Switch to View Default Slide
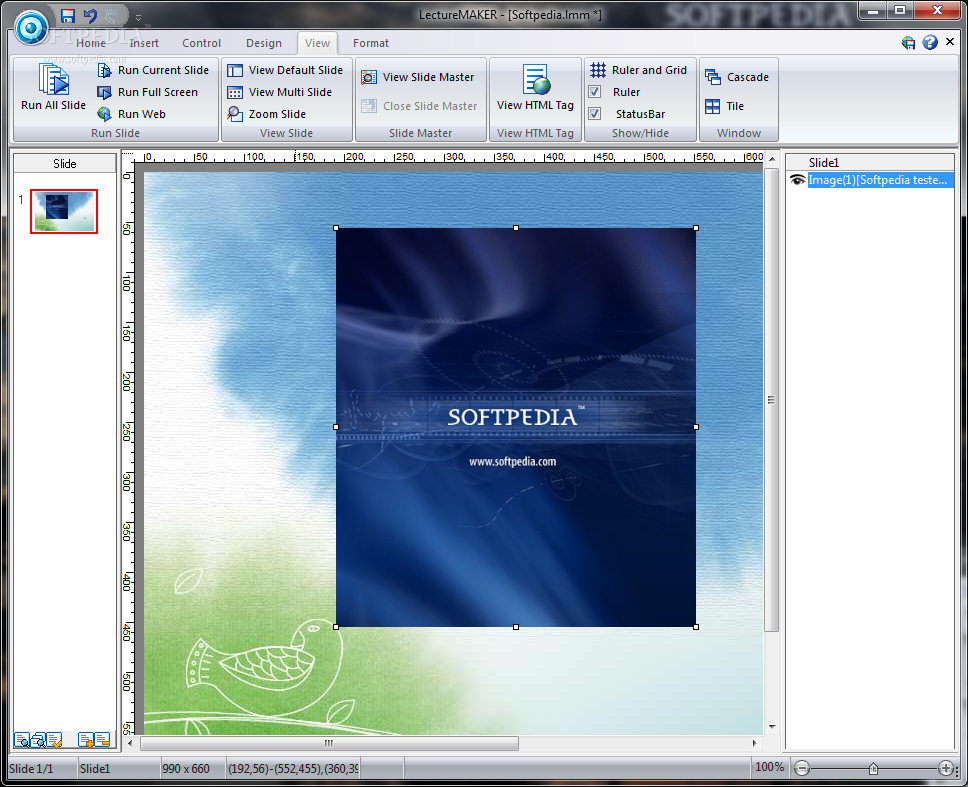Viewport: 968px width, 787px height. pyautogui.click(x=285, y=70)
